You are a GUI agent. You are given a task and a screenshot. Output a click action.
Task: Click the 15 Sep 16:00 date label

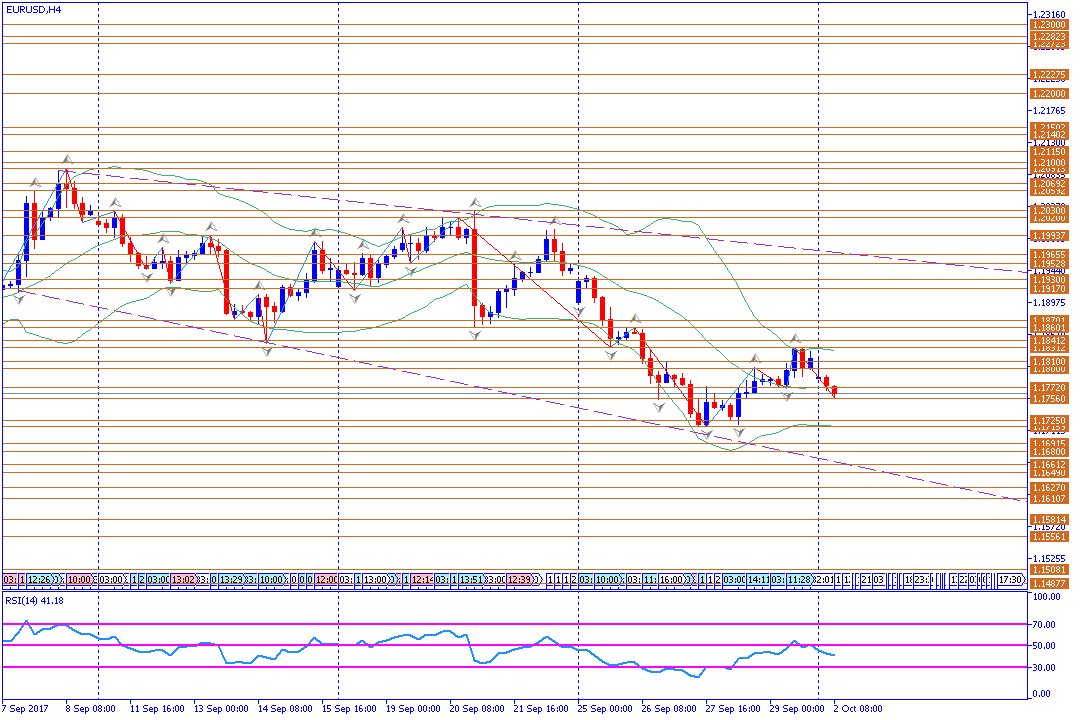tap(349, 708)
